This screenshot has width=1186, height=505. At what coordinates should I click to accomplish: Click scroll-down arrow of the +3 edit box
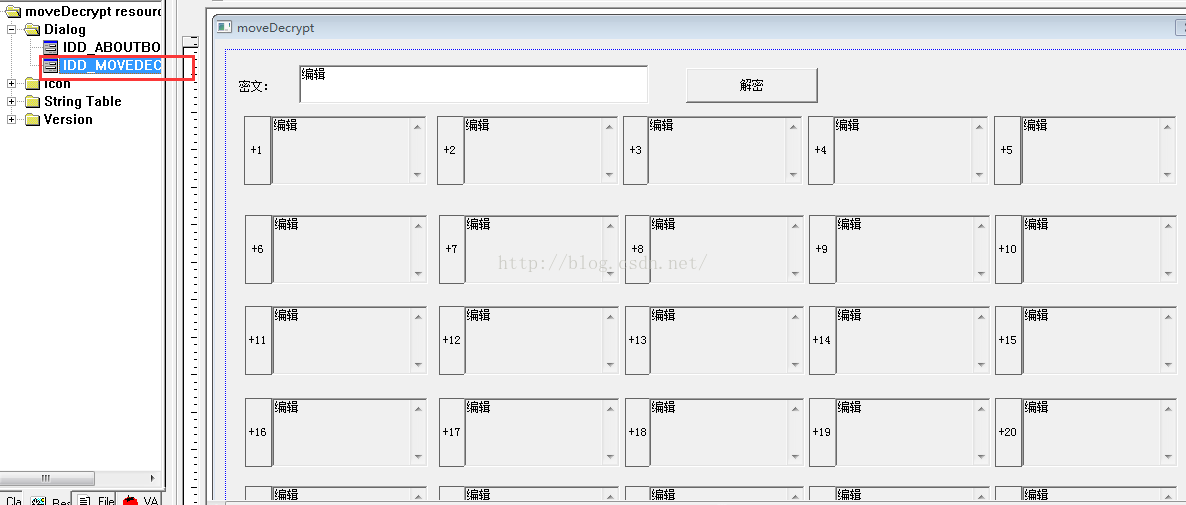click(793, 175)
